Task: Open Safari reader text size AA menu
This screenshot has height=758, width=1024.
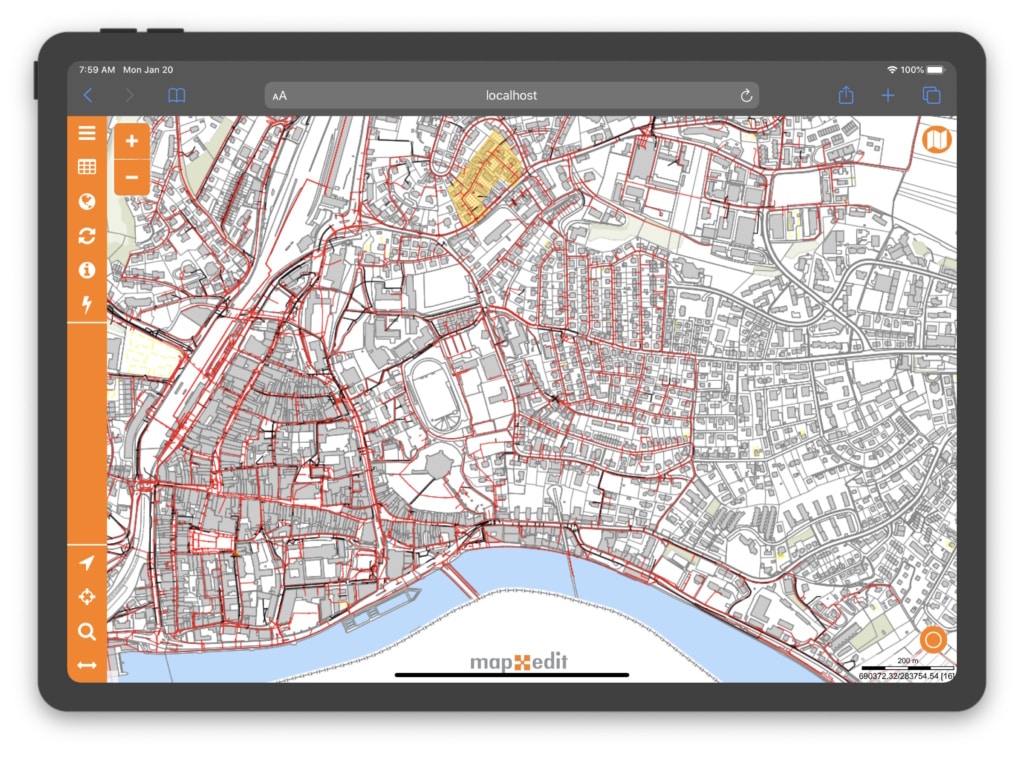Action: (280, 96)
